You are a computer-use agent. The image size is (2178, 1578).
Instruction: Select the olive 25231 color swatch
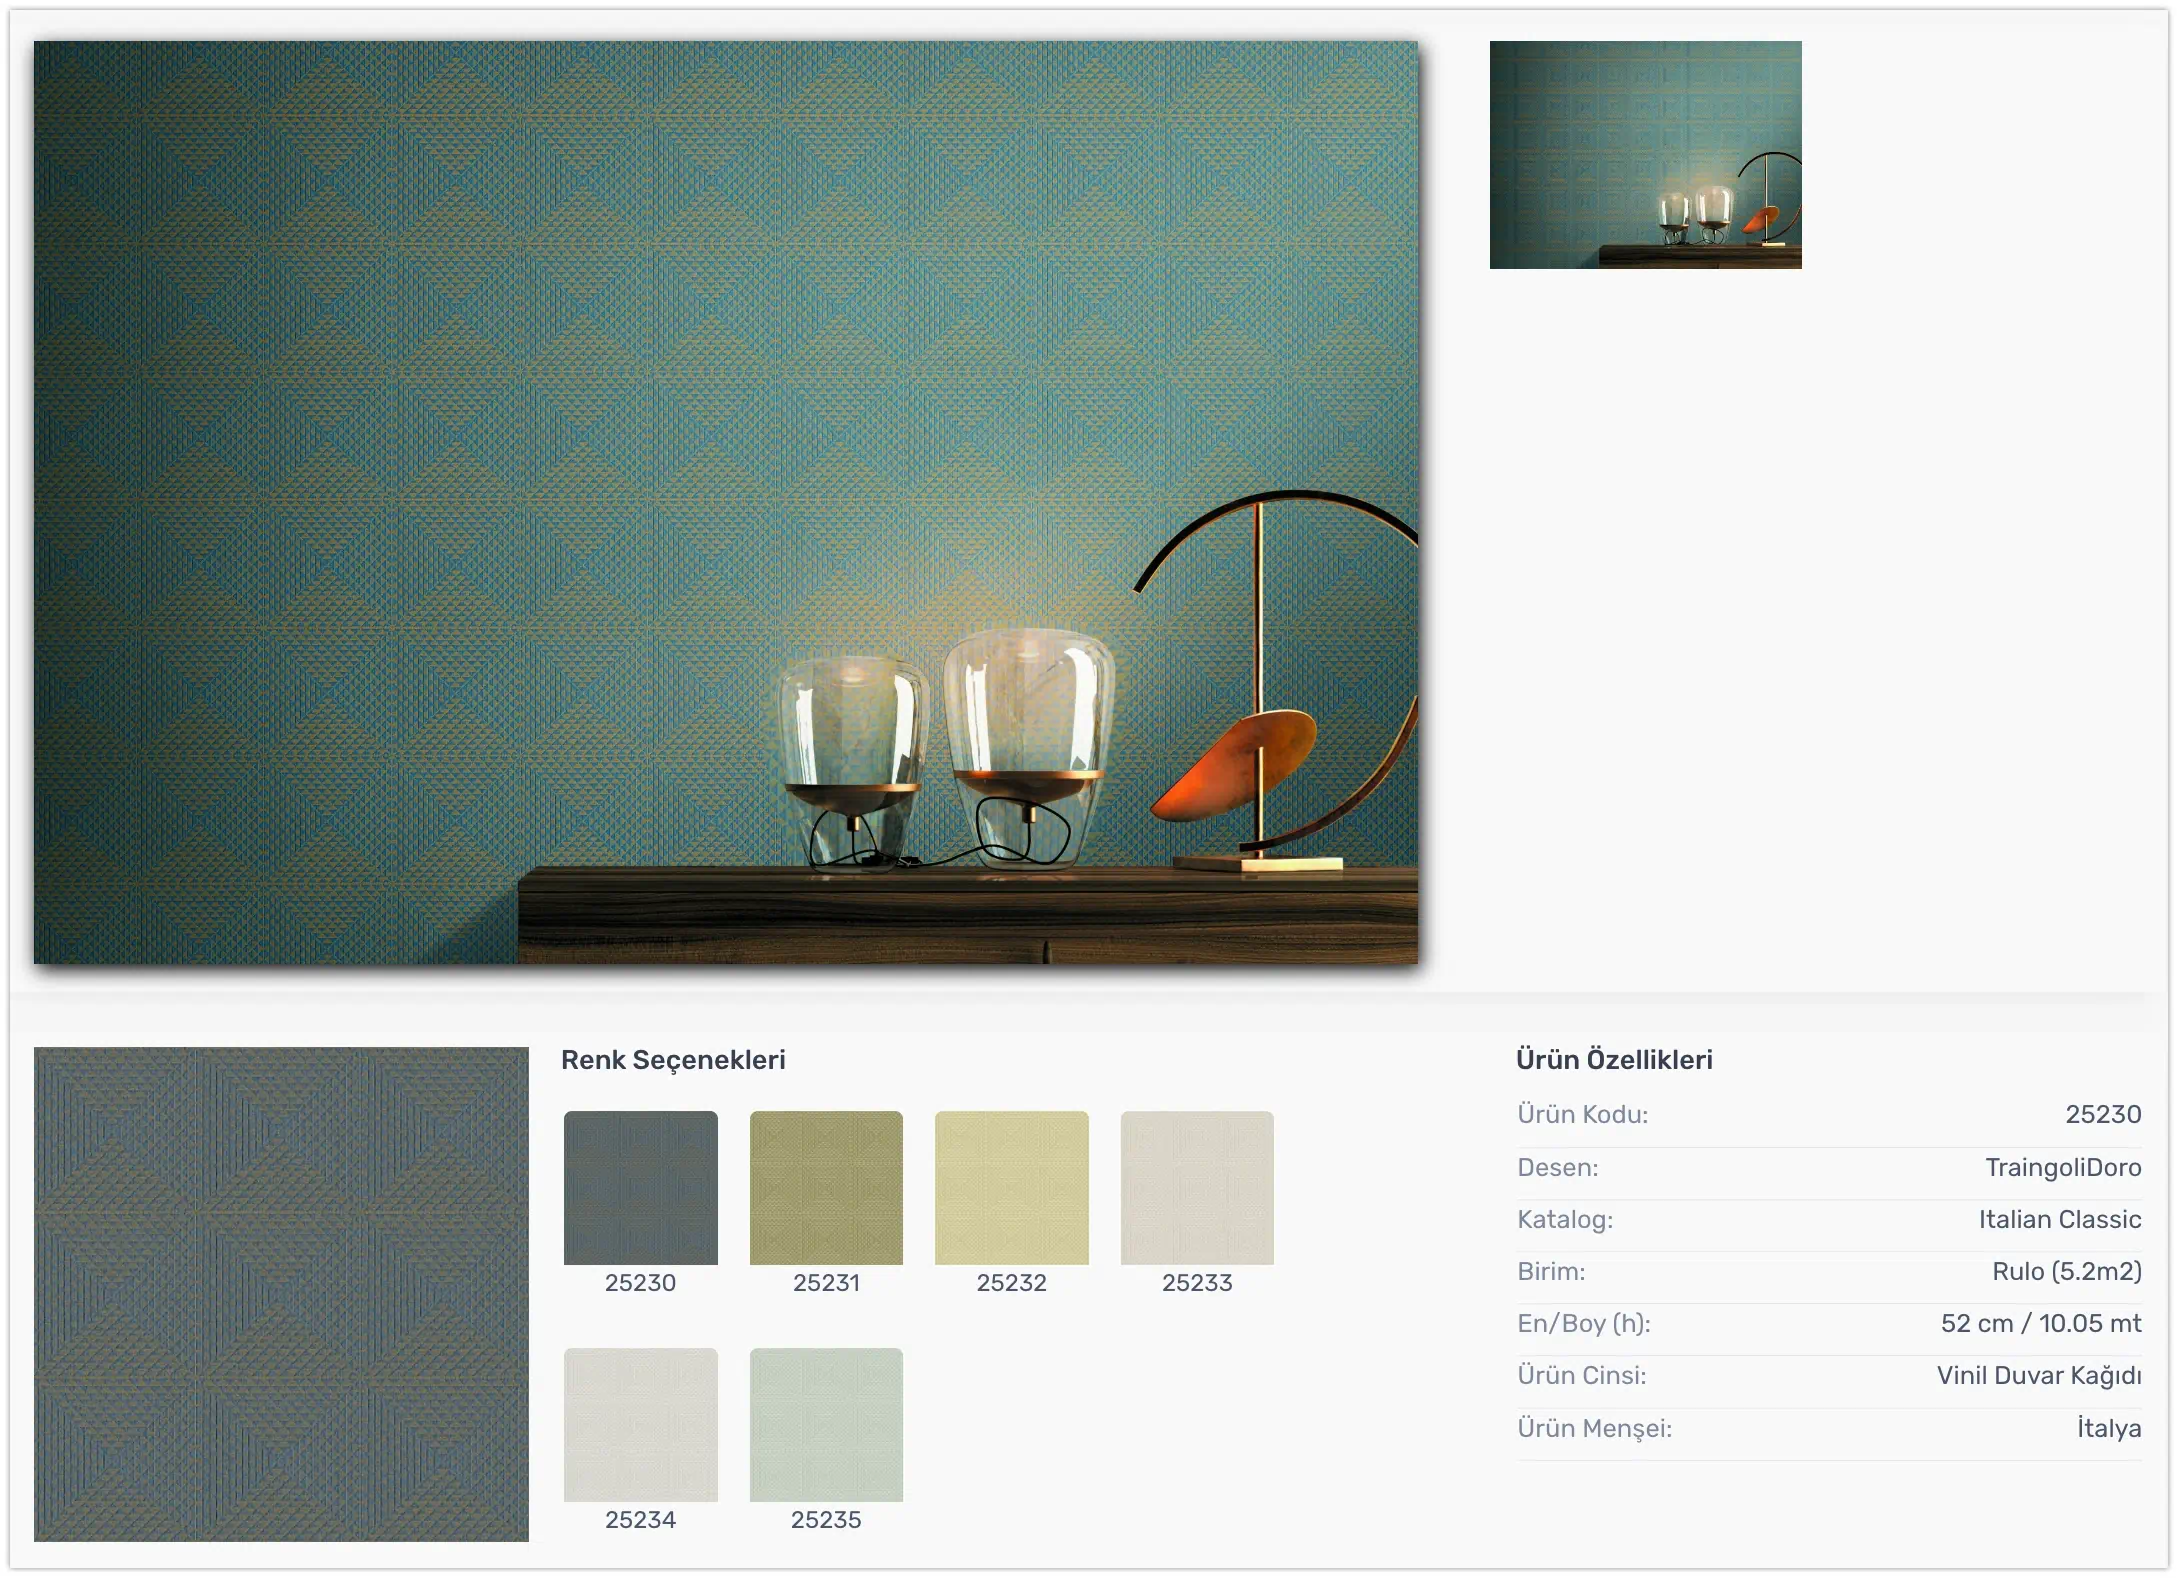pos(826,1187)
